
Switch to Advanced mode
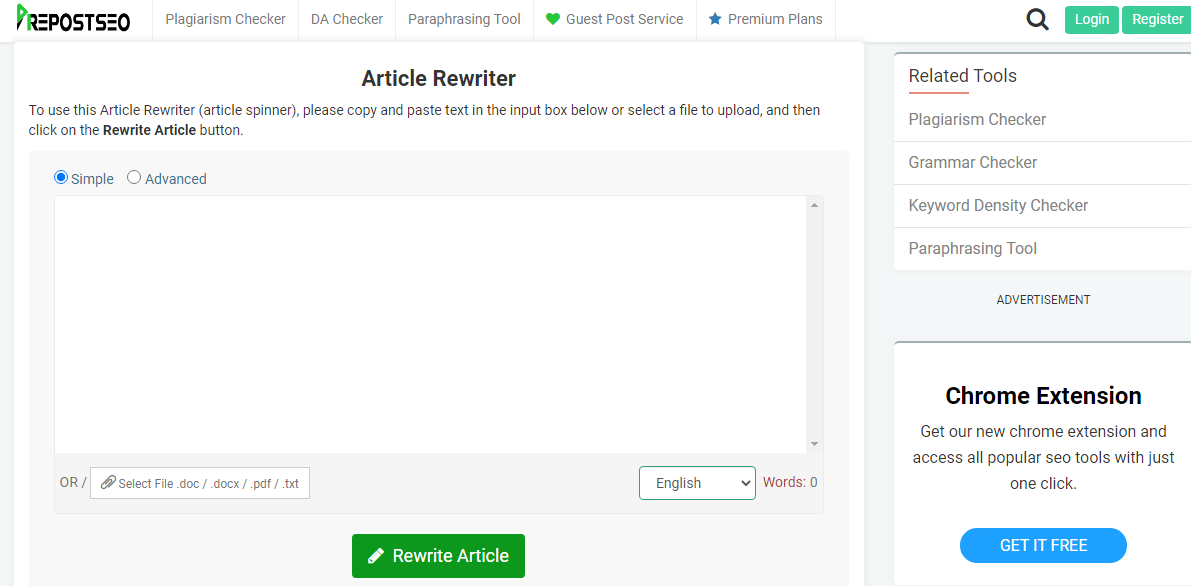tap(134, 177)
